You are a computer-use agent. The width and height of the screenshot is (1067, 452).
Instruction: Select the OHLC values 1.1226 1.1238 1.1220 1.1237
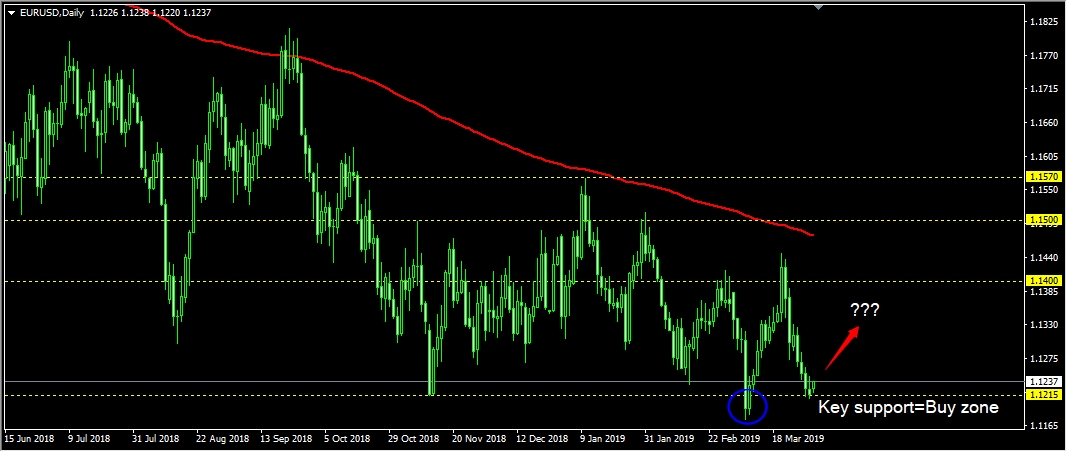coord(148,12)
